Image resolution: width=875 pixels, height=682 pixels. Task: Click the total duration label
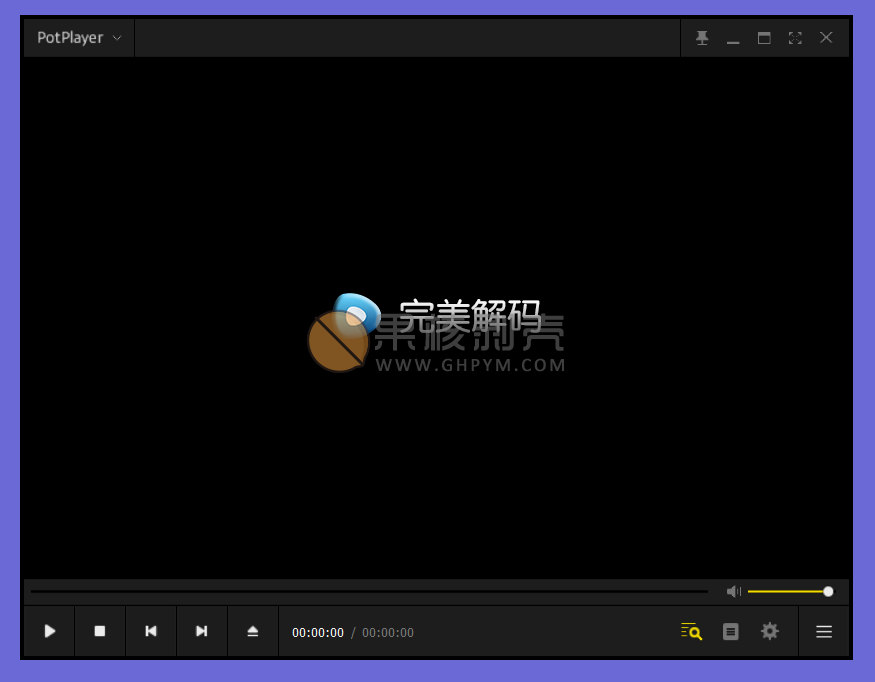[387, 632]
